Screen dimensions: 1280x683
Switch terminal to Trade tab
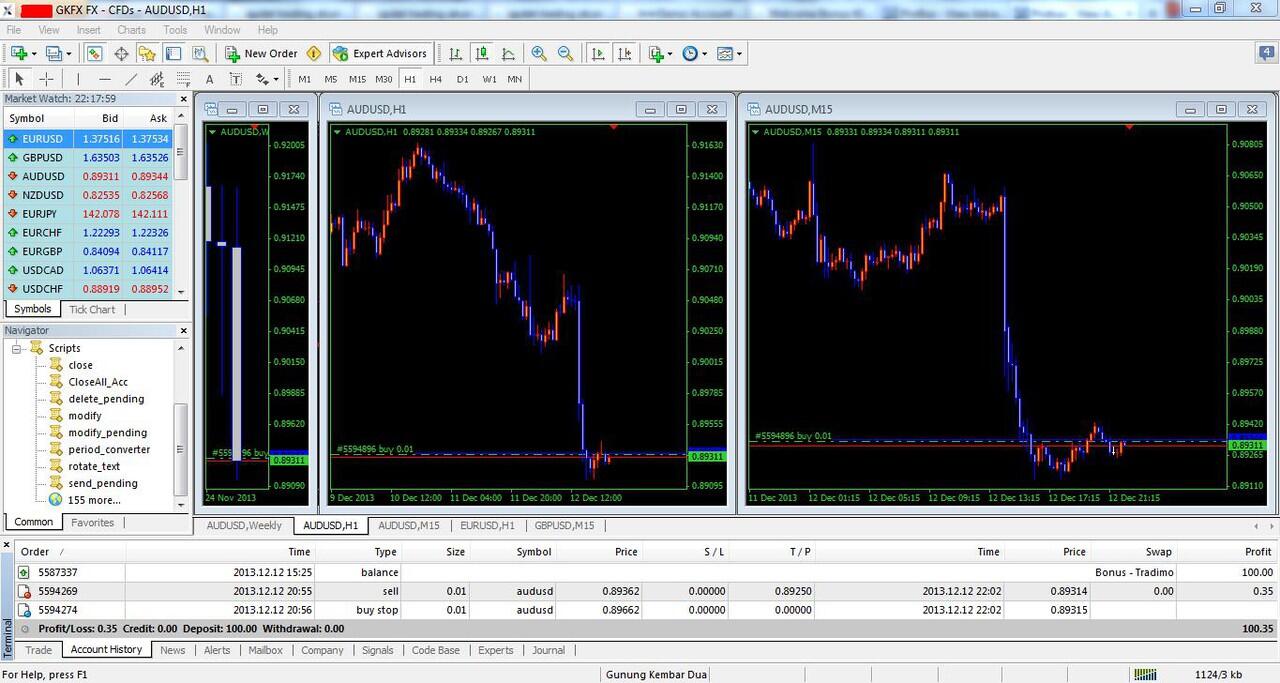pyautogui.click(x=38, y=650)
